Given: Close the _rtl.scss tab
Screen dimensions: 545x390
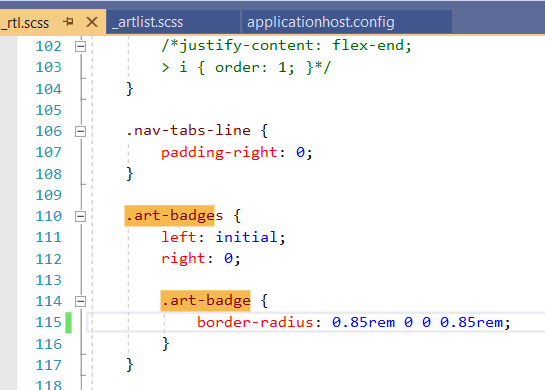Looking at the screenshot, I should 92,22.
